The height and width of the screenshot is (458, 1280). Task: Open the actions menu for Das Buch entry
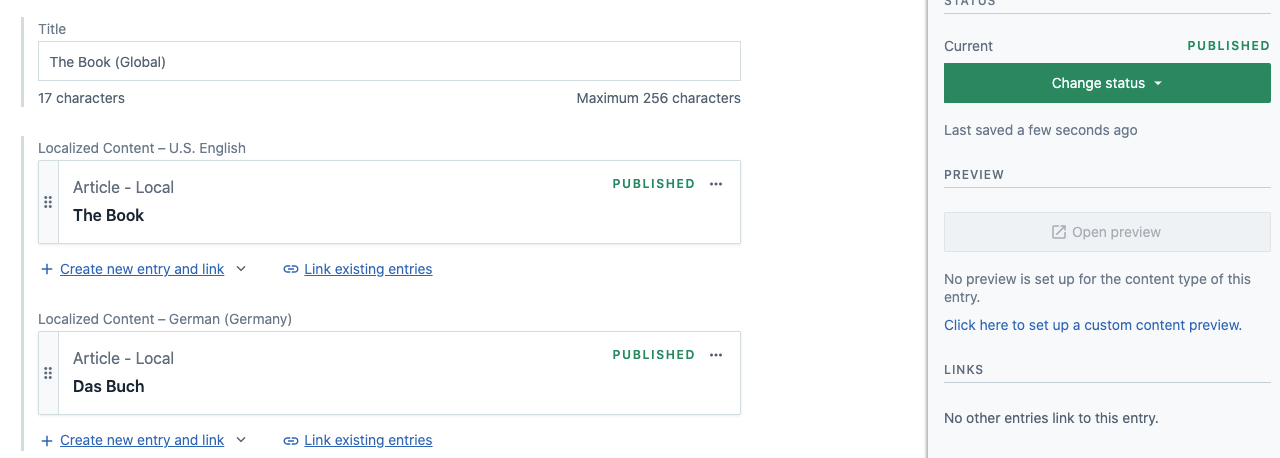click(x=715, y=355)
